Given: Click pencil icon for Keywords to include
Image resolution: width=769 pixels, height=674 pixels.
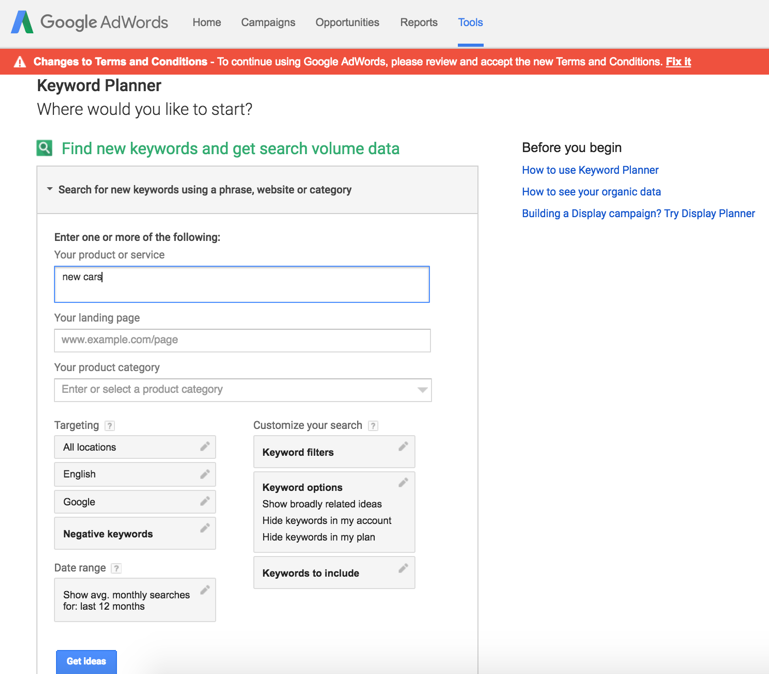Looking at the screenshot, I should click(403, 568).
